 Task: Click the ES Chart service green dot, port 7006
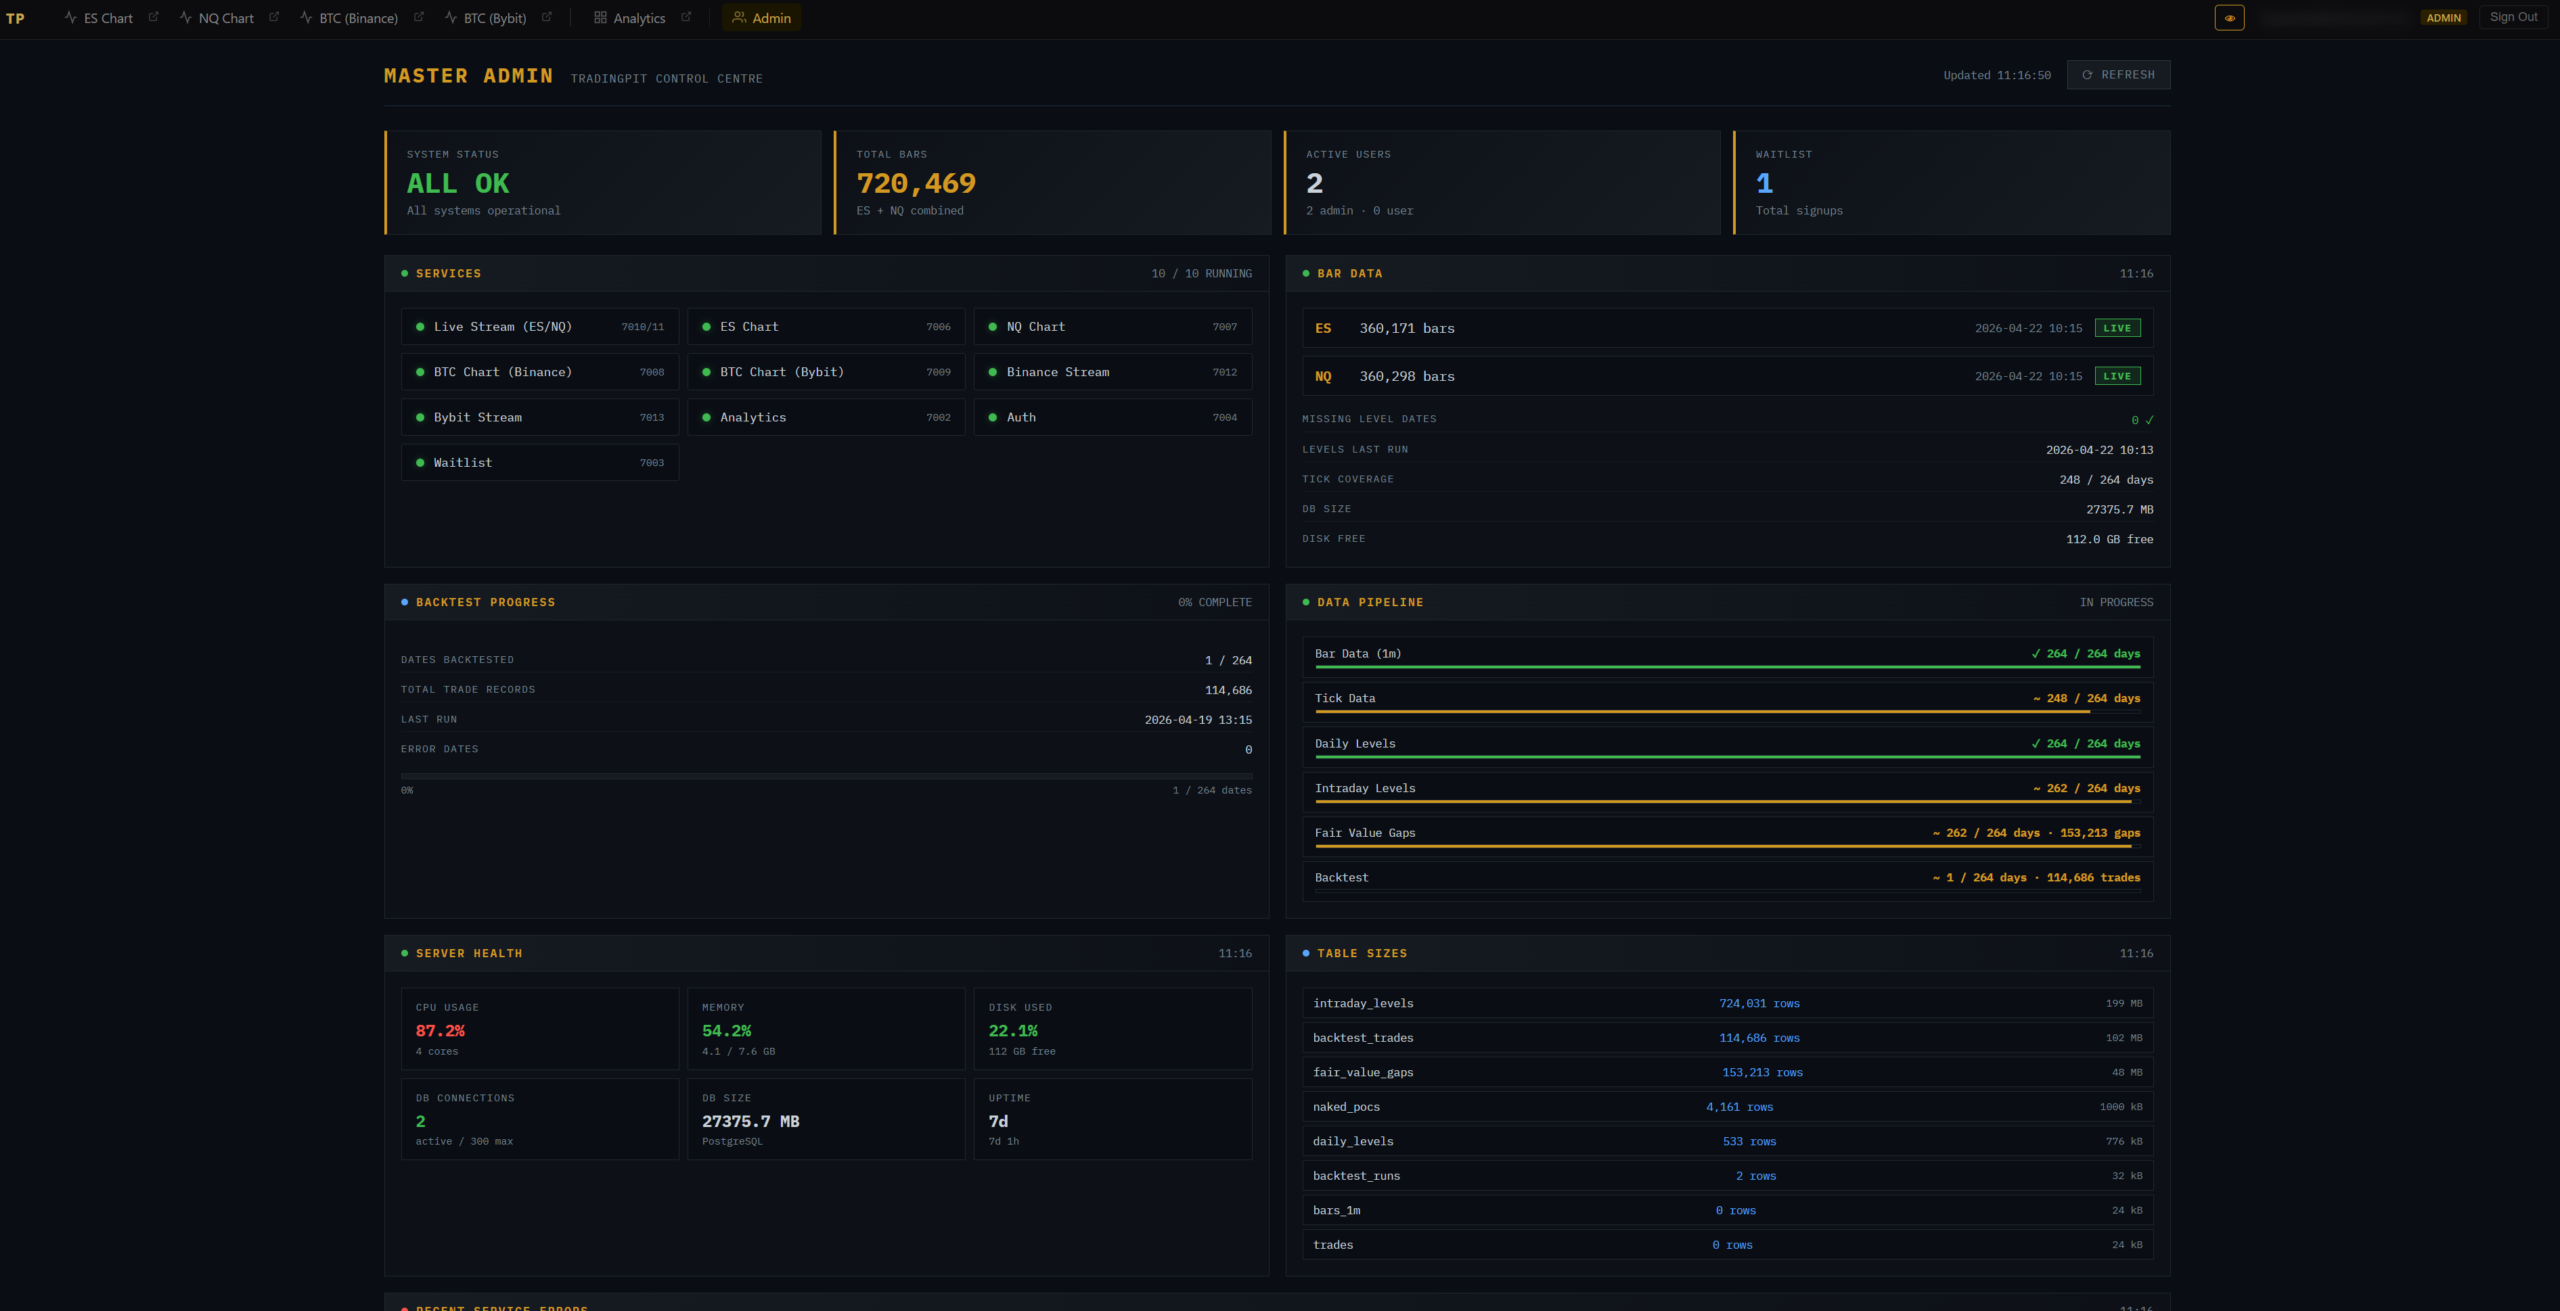(706, 327)
